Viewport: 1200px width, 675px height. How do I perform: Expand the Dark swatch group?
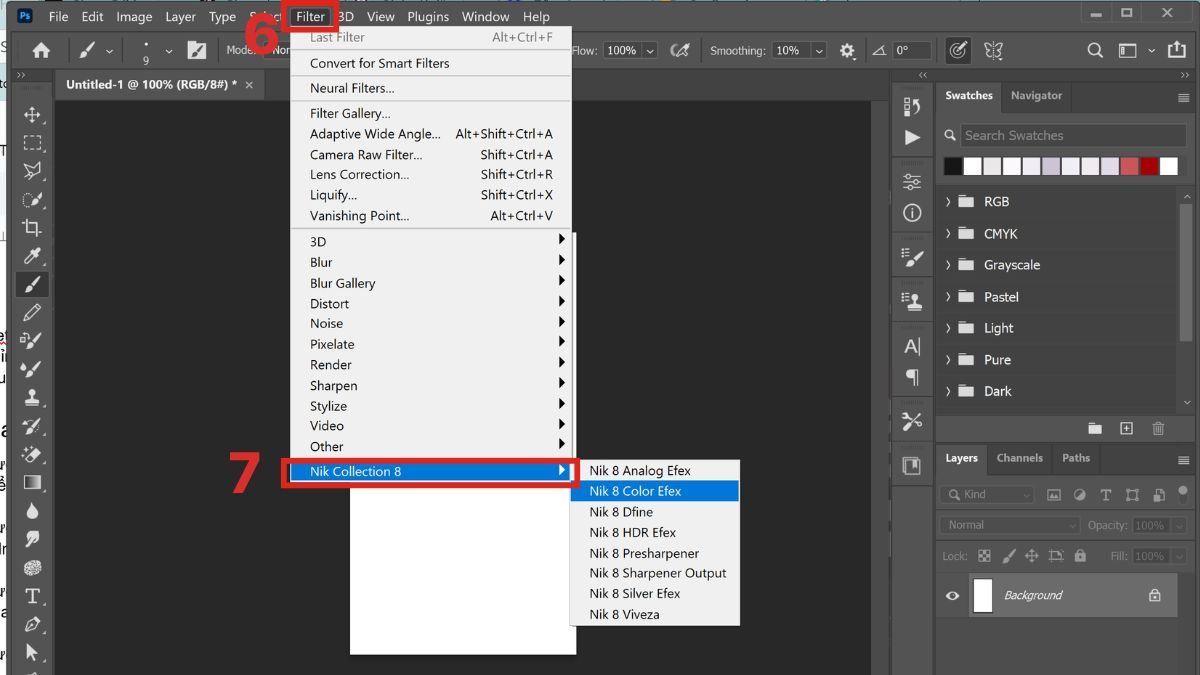pos(948,391)
